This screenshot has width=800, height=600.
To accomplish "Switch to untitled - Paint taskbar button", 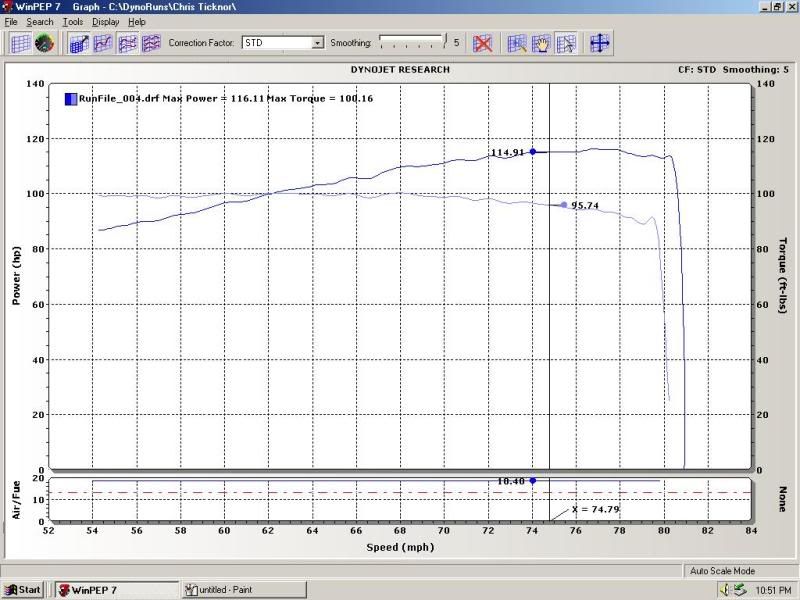I will point(244,590).
